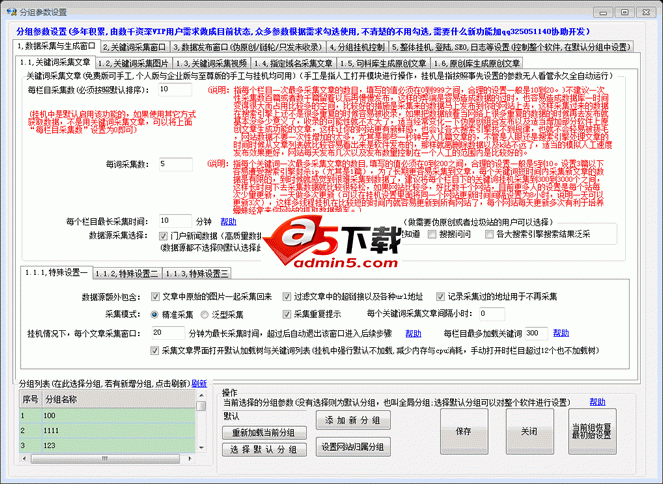Click group list scroll right arrow

pyautogui.click(x=189, y=458)
